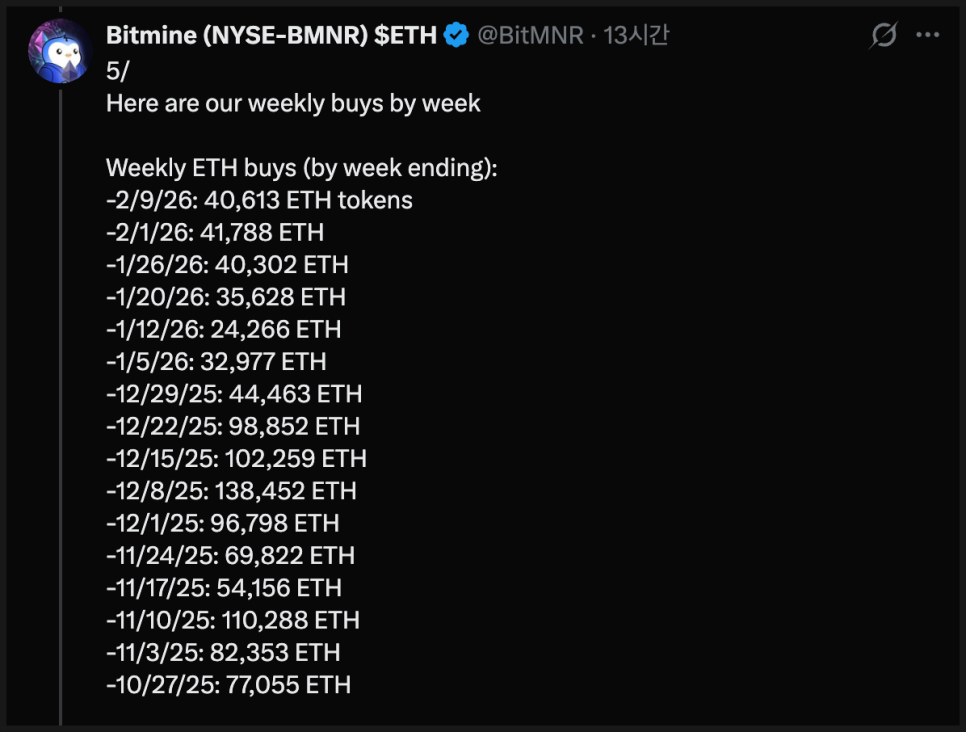The image size is (966, 732).
Task: Select the 11/3/25 82,353 ETH line
Action: (x=223, y=652)
